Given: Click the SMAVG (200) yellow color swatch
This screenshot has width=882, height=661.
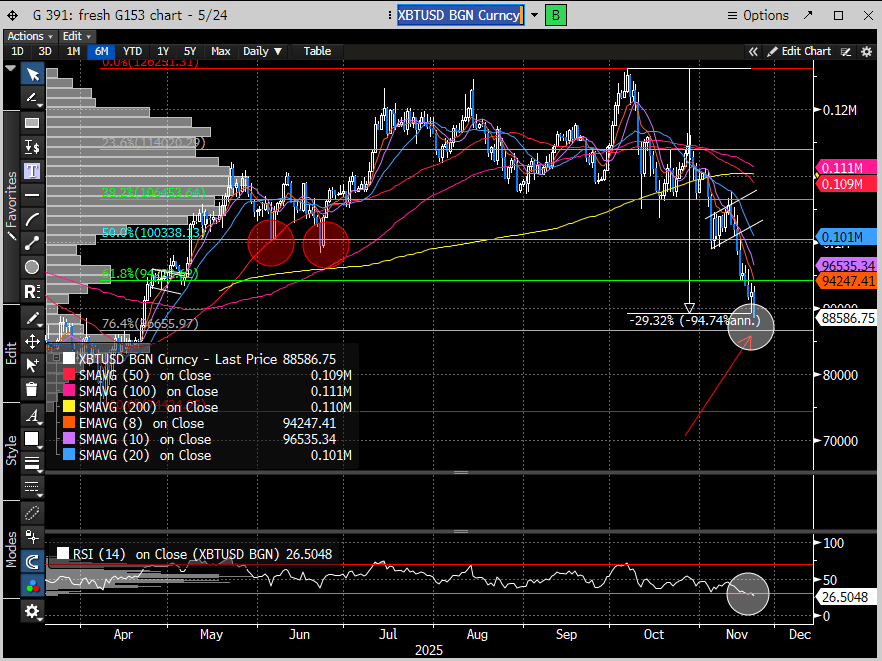Looking at the screenshot, I should (x=69, y=407).
